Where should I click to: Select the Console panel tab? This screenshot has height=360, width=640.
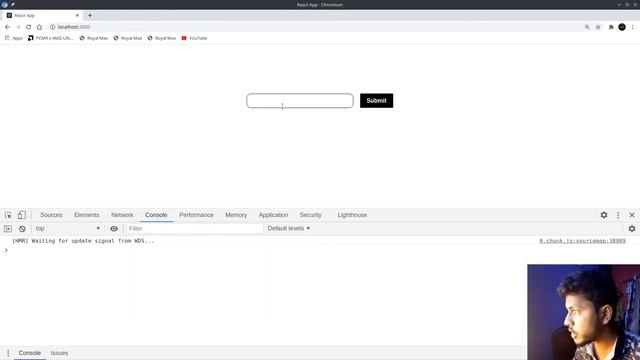point(156,215)
